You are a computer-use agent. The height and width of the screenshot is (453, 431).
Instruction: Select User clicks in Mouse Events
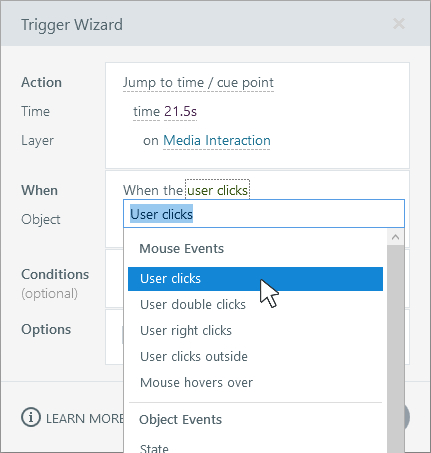pos(255,279)
